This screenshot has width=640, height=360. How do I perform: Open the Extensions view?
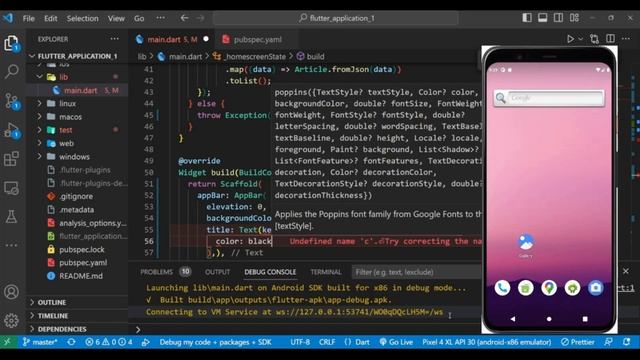(x=11, y=159)
